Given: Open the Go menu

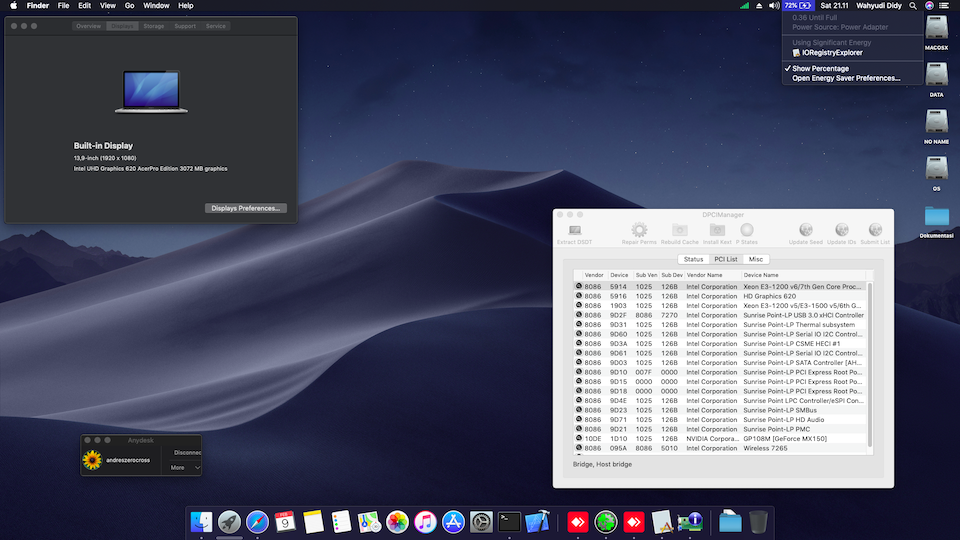Looking at the screenshot, I should [x=129, y=6].
